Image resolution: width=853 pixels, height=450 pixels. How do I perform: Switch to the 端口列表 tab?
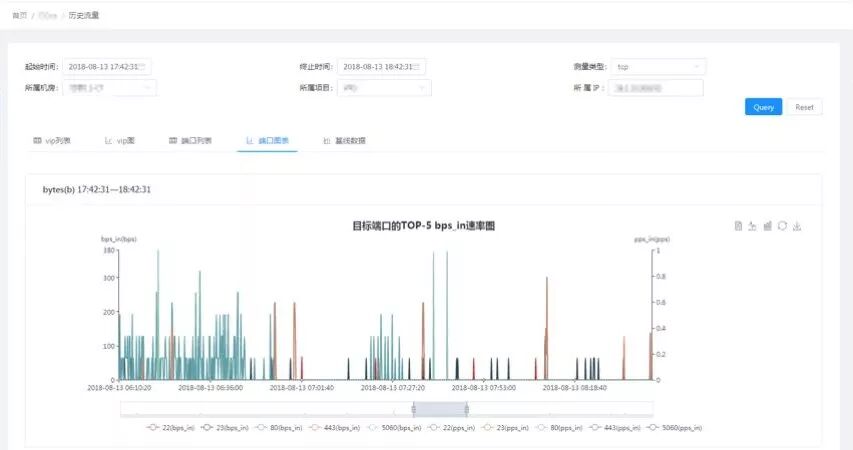coord(190,140)
